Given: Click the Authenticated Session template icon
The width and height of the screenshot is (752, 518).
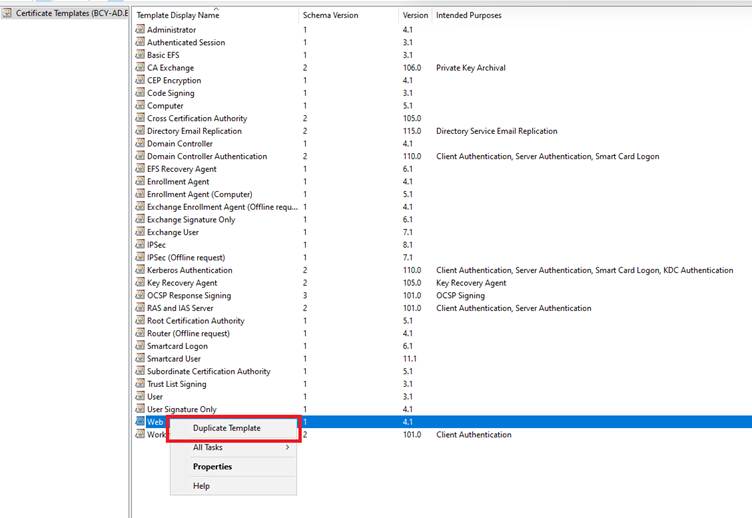Looking at the screenshot, I should (140, 42).
